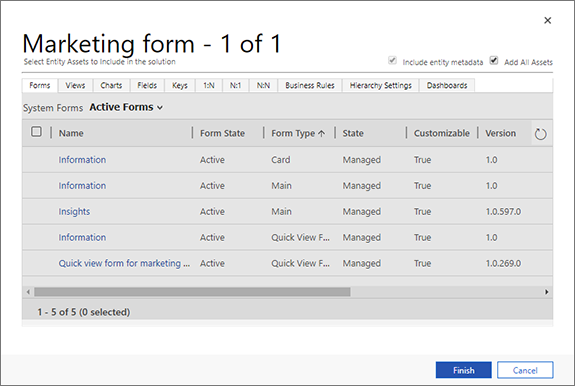Uncheck Add All Assets checkbox
Viewport: 575px width, 386px height.
coord(494,60)
